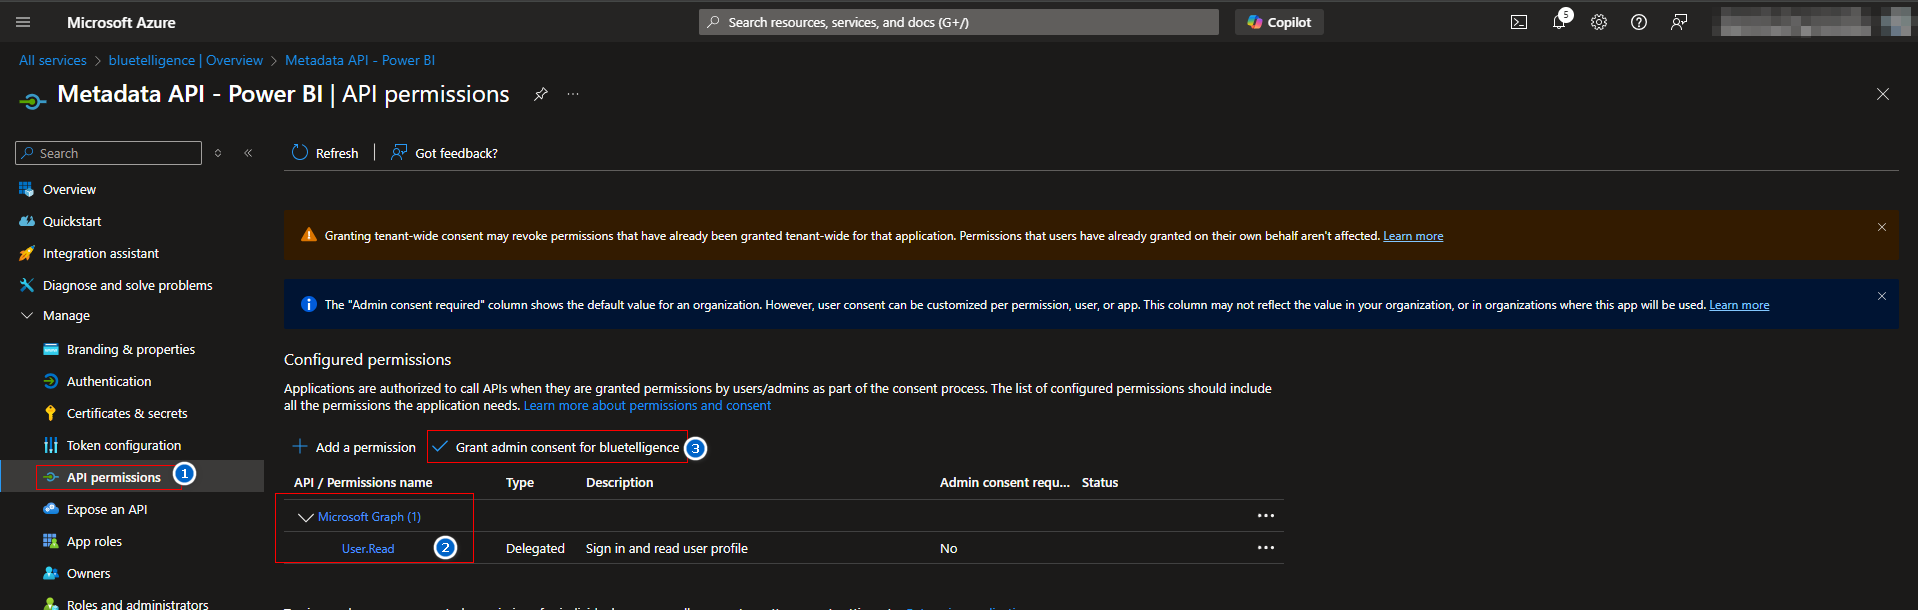Open the help question mark icon
The image size is (1918, 610).
[x=1638, y=22]
